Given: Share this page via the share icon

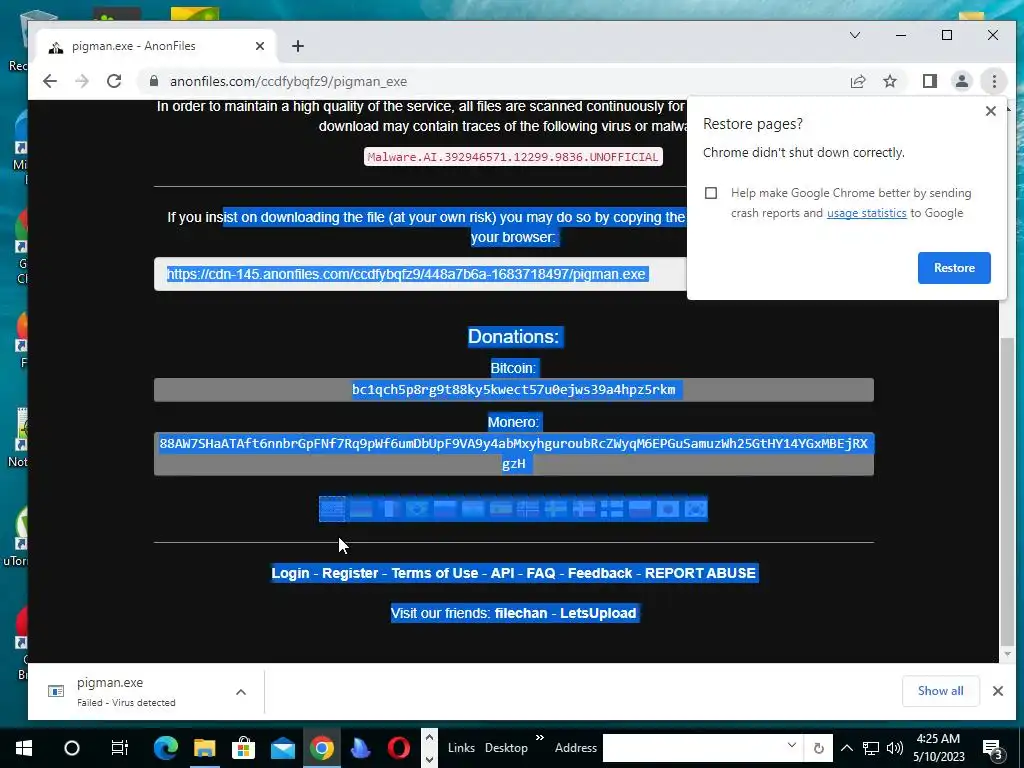Looking at the screenshot, I should (857, 82).
